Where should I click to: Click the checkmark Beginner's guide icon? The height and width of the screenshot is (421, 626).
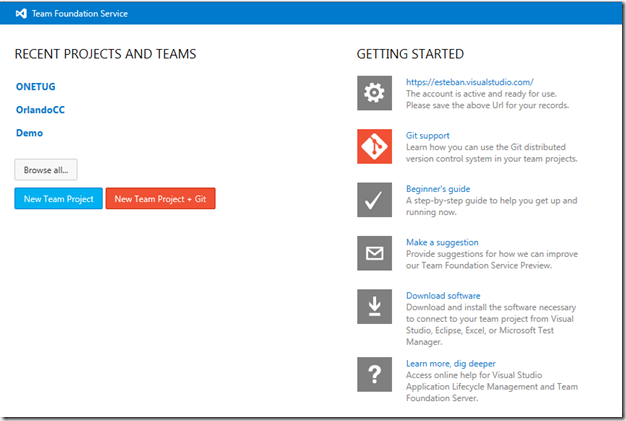click(x=374, y=200)
